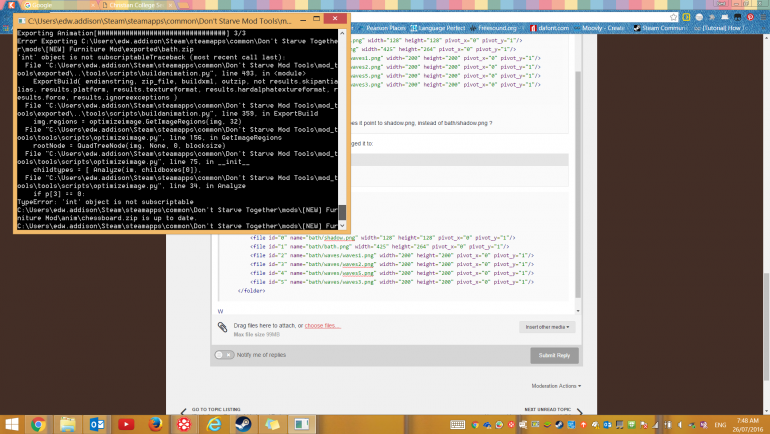Click the waves3.png line in the reply editor
Viewport: 770px width, 434px height.
pos(392,282)
